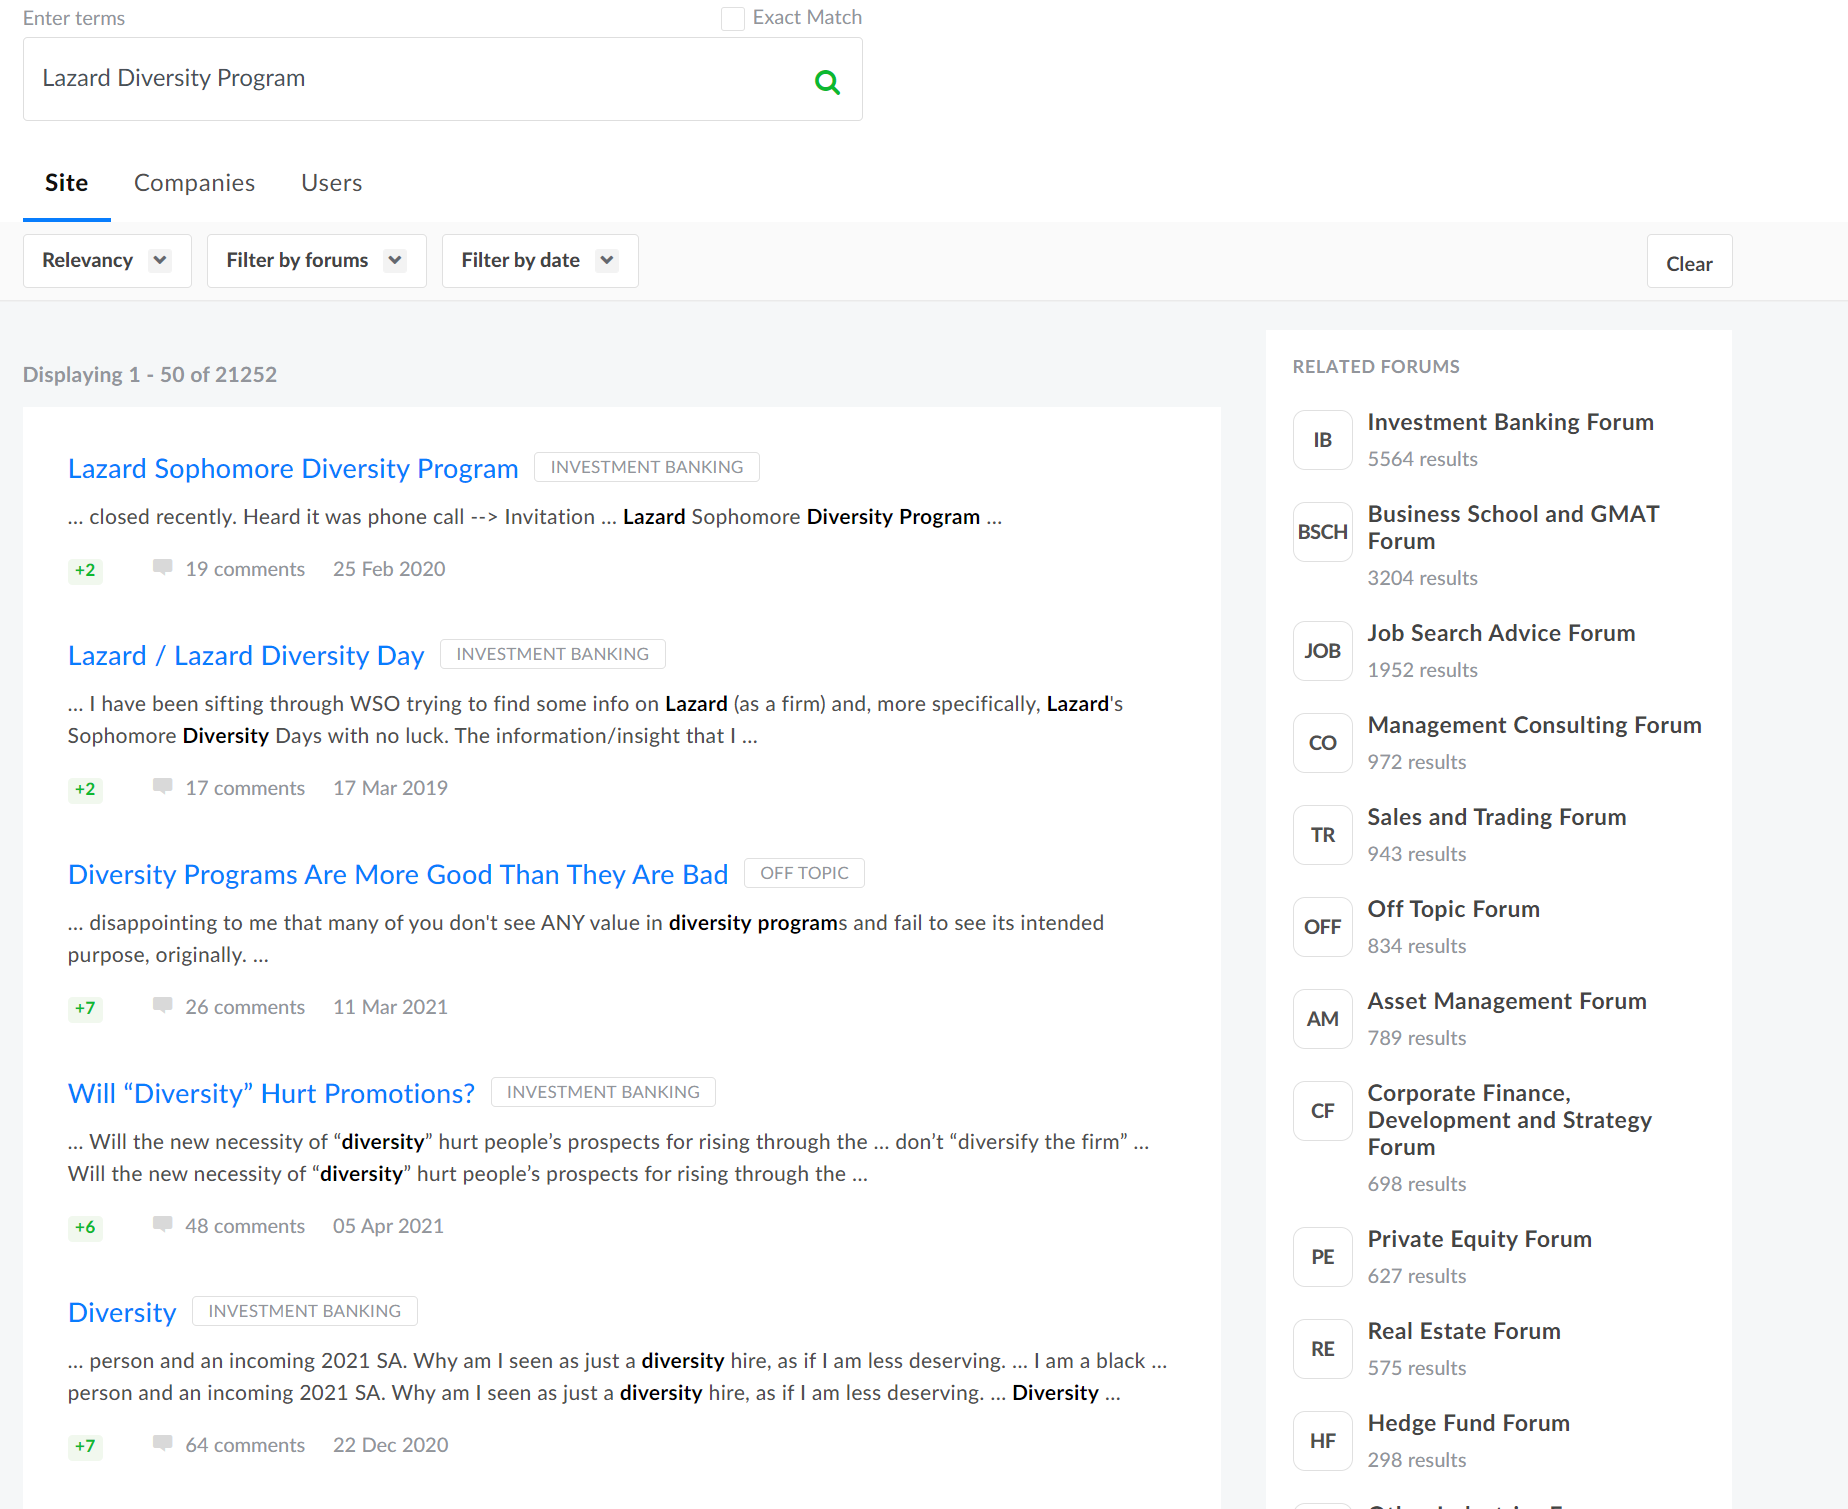
Task: Click the PE Private Equity forum icon
Action: coord(1322,1257)
